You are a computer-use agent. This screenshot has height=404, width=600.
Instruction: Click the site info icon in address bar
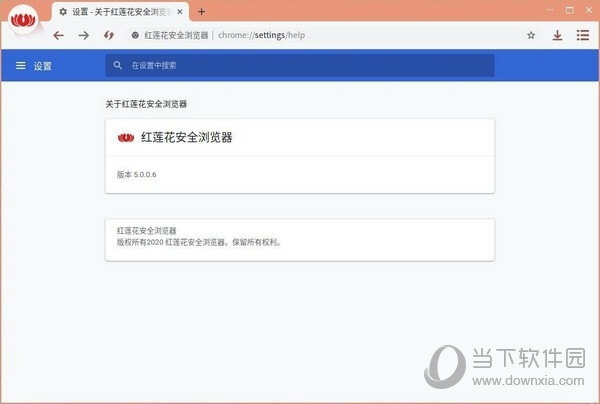coord(135,35)
